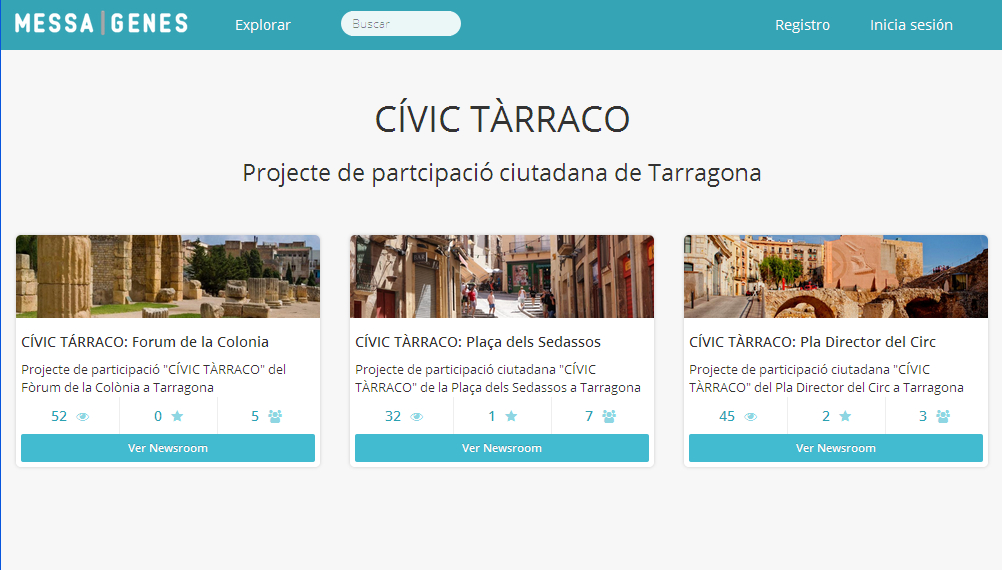
Task: Click the eye icon on Pla Director del Circ card
Action: (x=751, y=417)
